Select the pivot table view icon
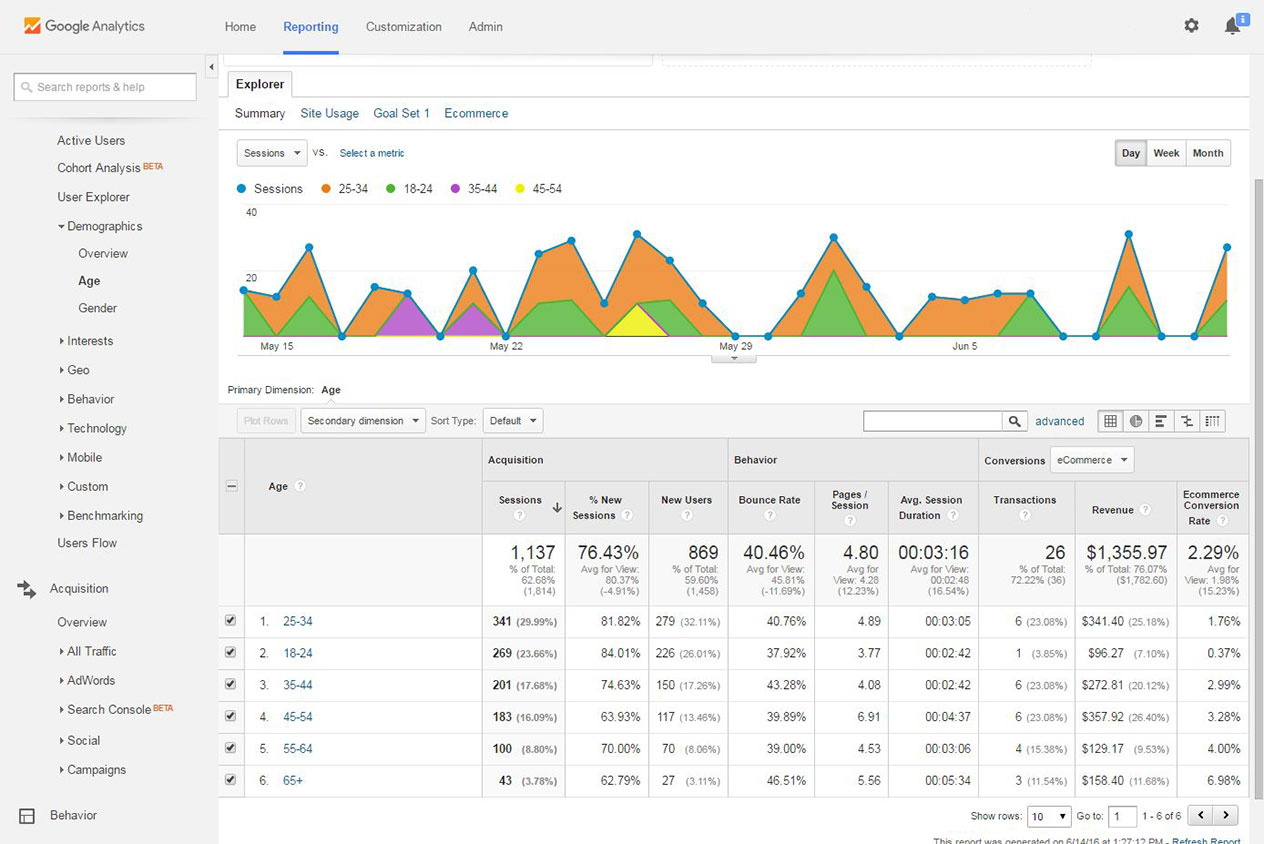This screenshot has width=1264, height=844. tap(1212, 421)
